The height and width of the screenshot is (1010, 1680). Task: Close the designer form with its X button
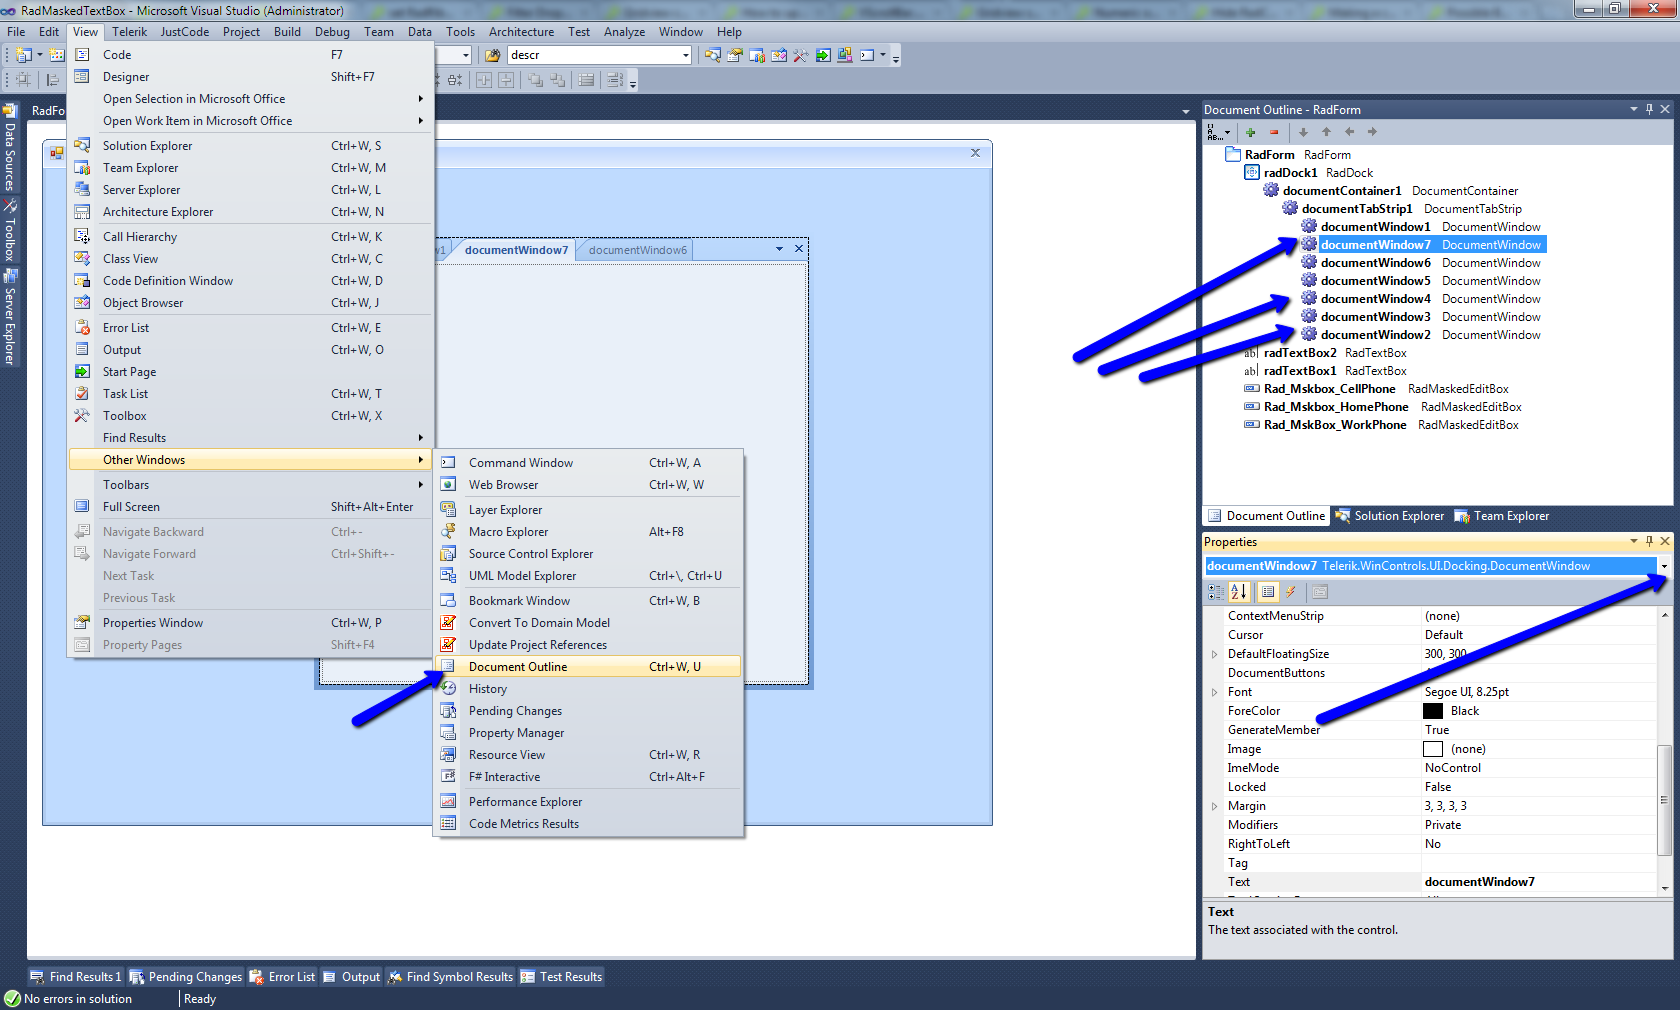point(975,153)
